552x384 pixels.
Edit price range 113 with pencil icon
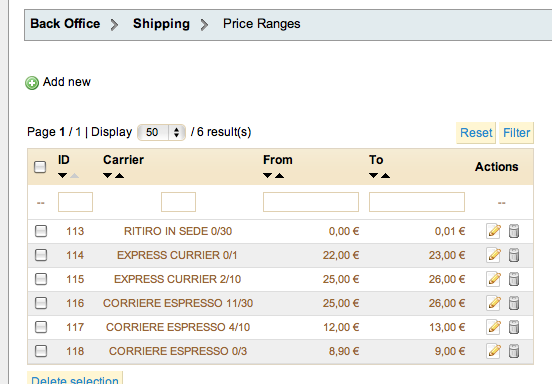tap(494, 231)
